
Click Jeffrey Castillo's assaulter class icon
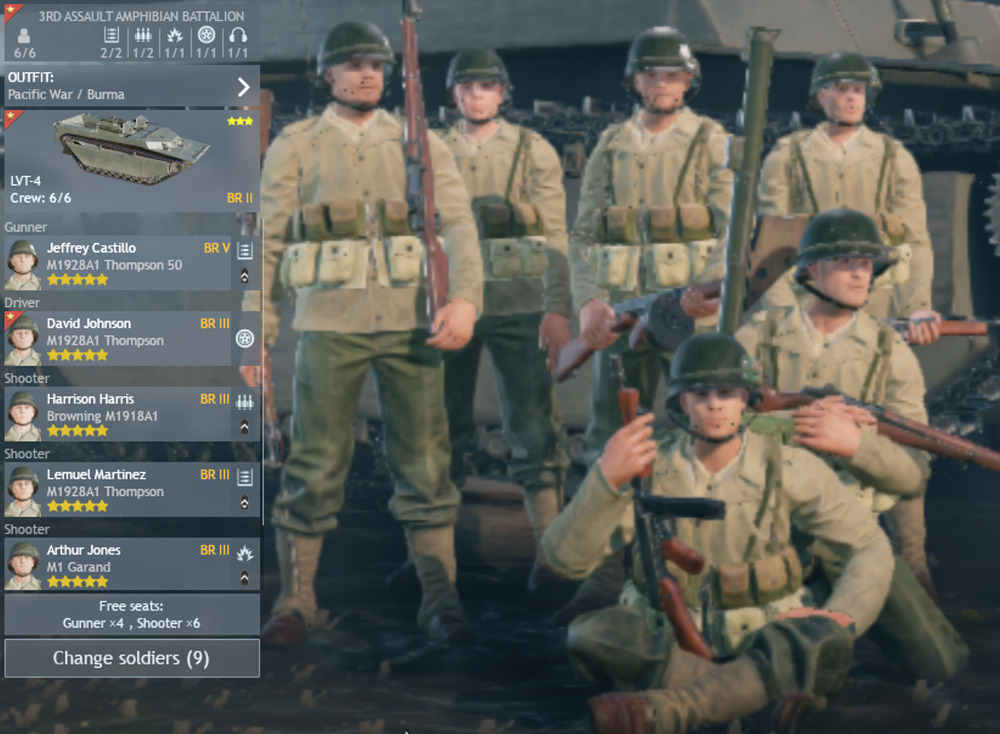tap(245, 251)
